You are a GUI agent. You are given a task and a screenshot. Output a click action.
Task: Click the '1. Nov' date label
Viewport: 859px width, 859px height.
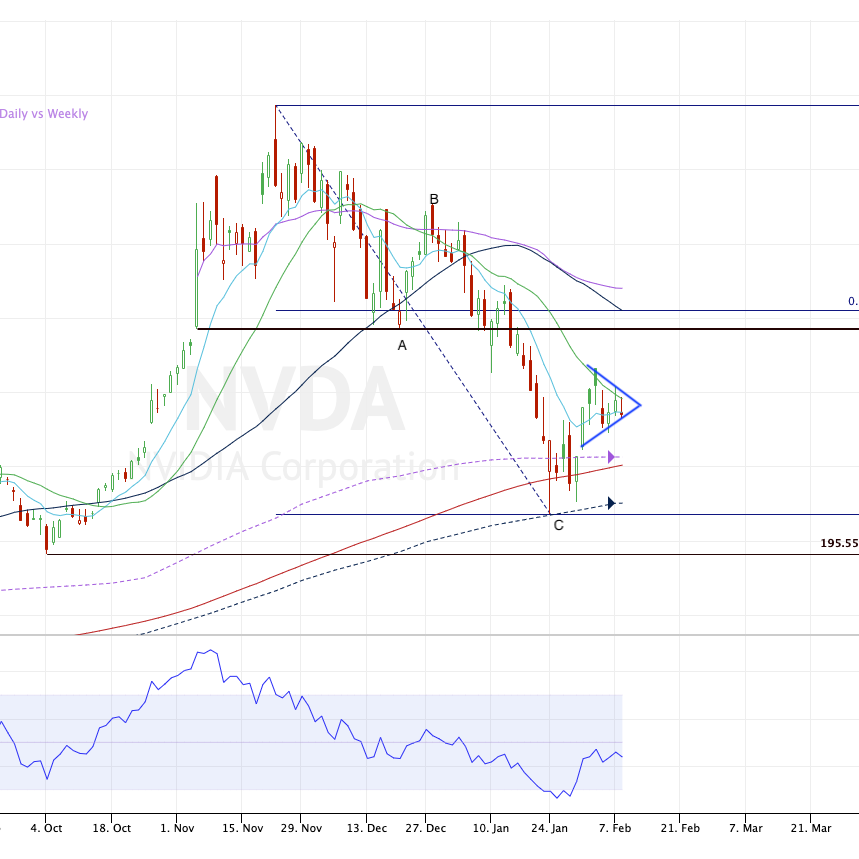(176, 829)
